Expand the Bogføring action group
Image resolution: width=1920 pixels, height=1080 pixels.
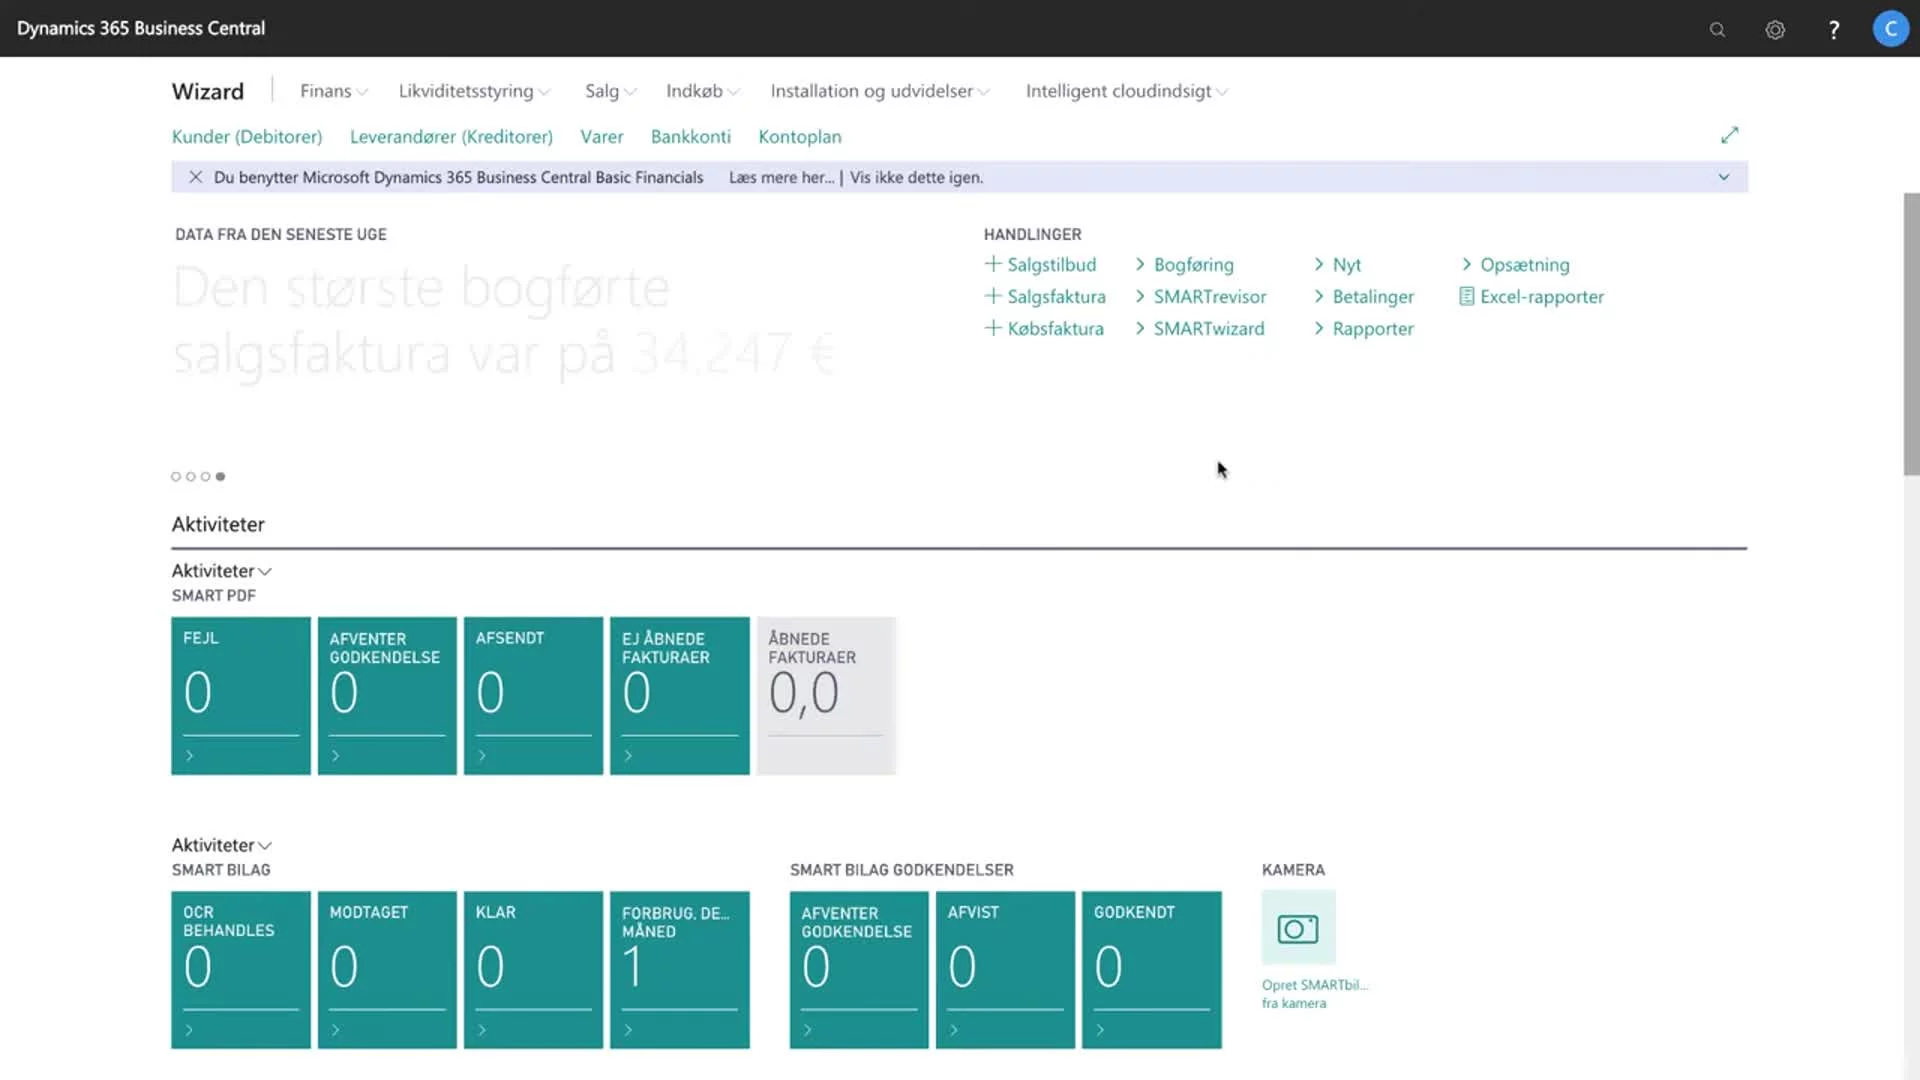1184,265
